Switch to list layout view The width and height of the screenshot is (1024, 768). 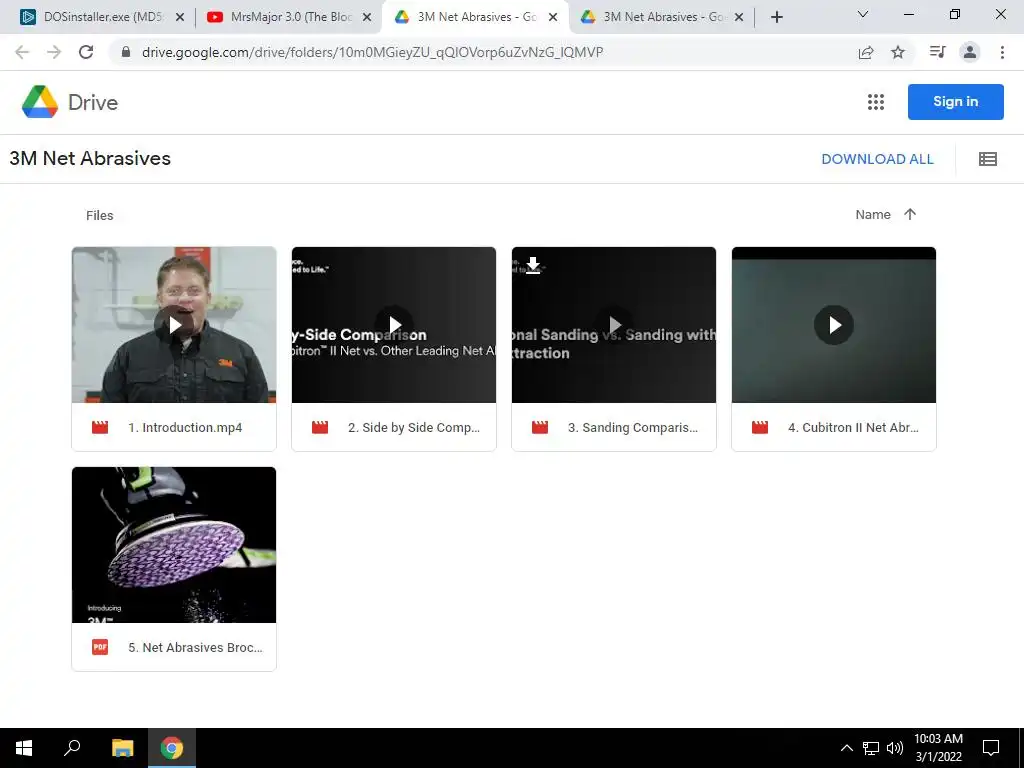pos(987,159)
